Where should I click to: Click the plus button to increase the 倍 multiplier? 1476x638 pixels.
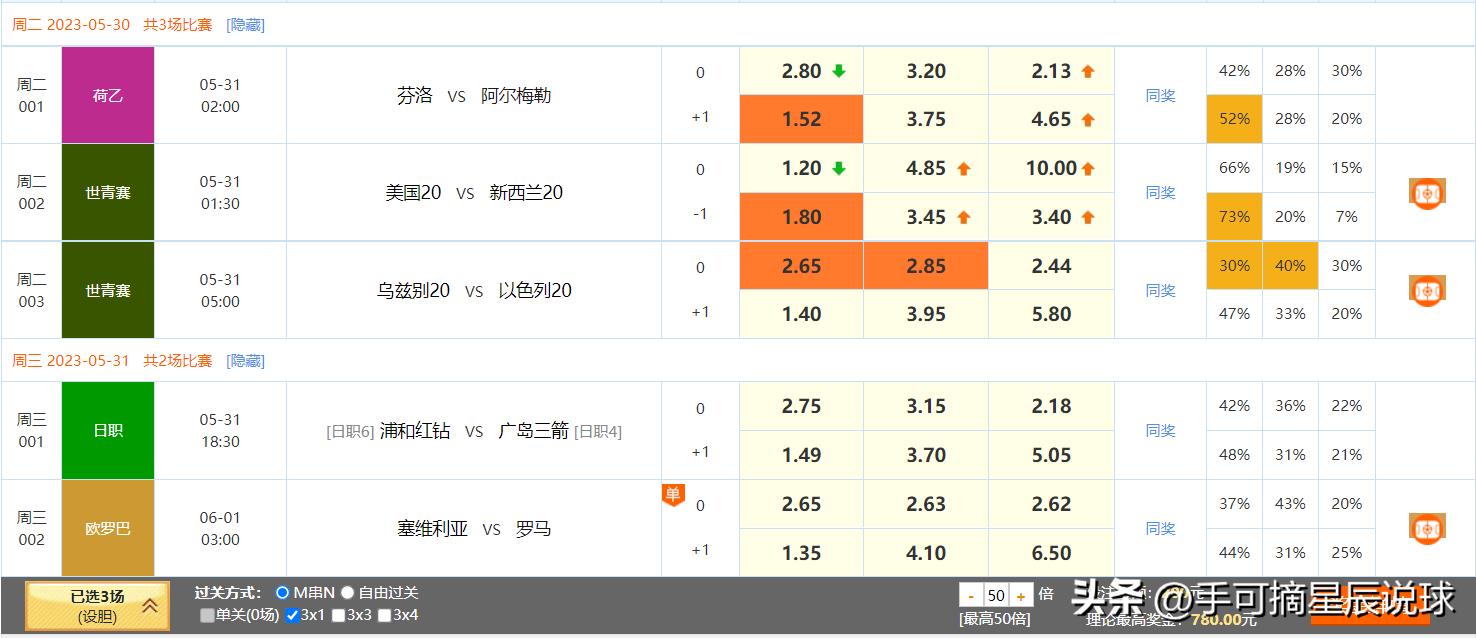[x=1020, y=594]
